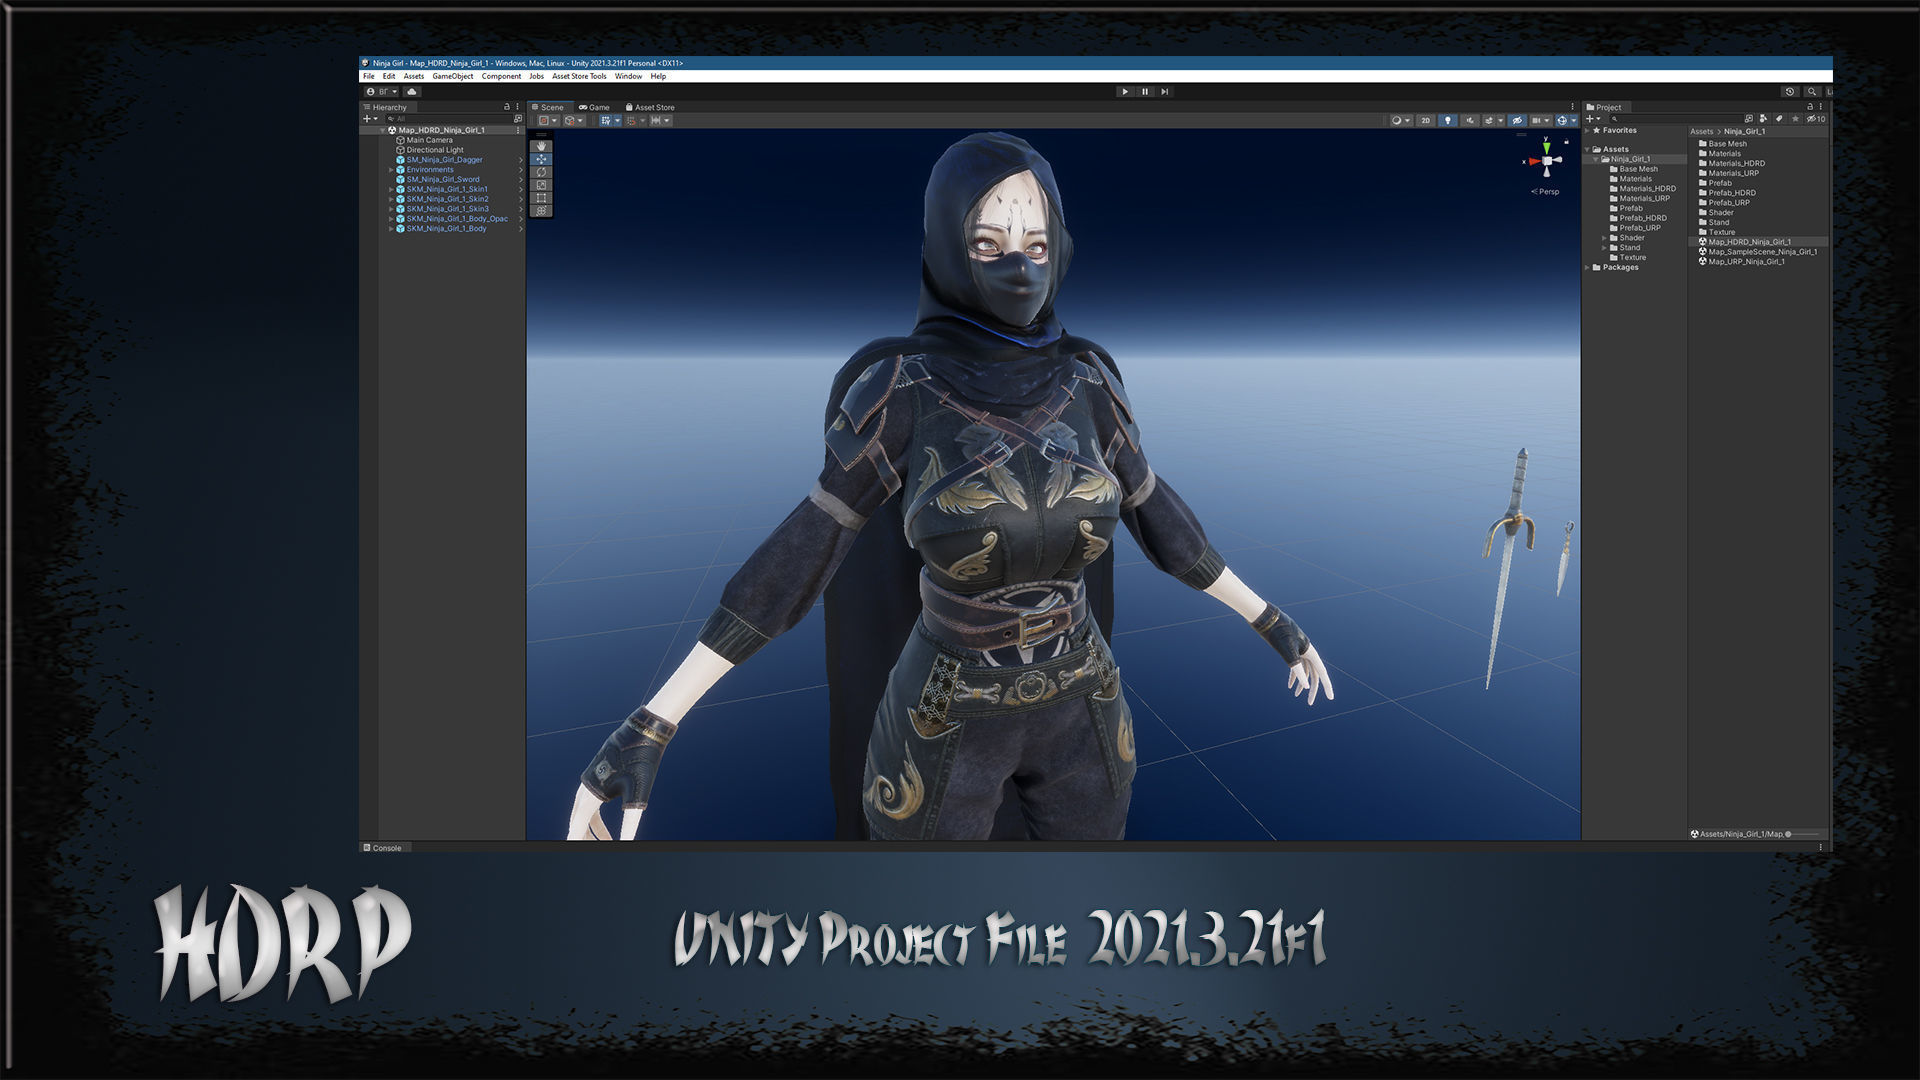Lock the Hierarchy panel
This screenshot has height=1080, width=1920.
506,106
